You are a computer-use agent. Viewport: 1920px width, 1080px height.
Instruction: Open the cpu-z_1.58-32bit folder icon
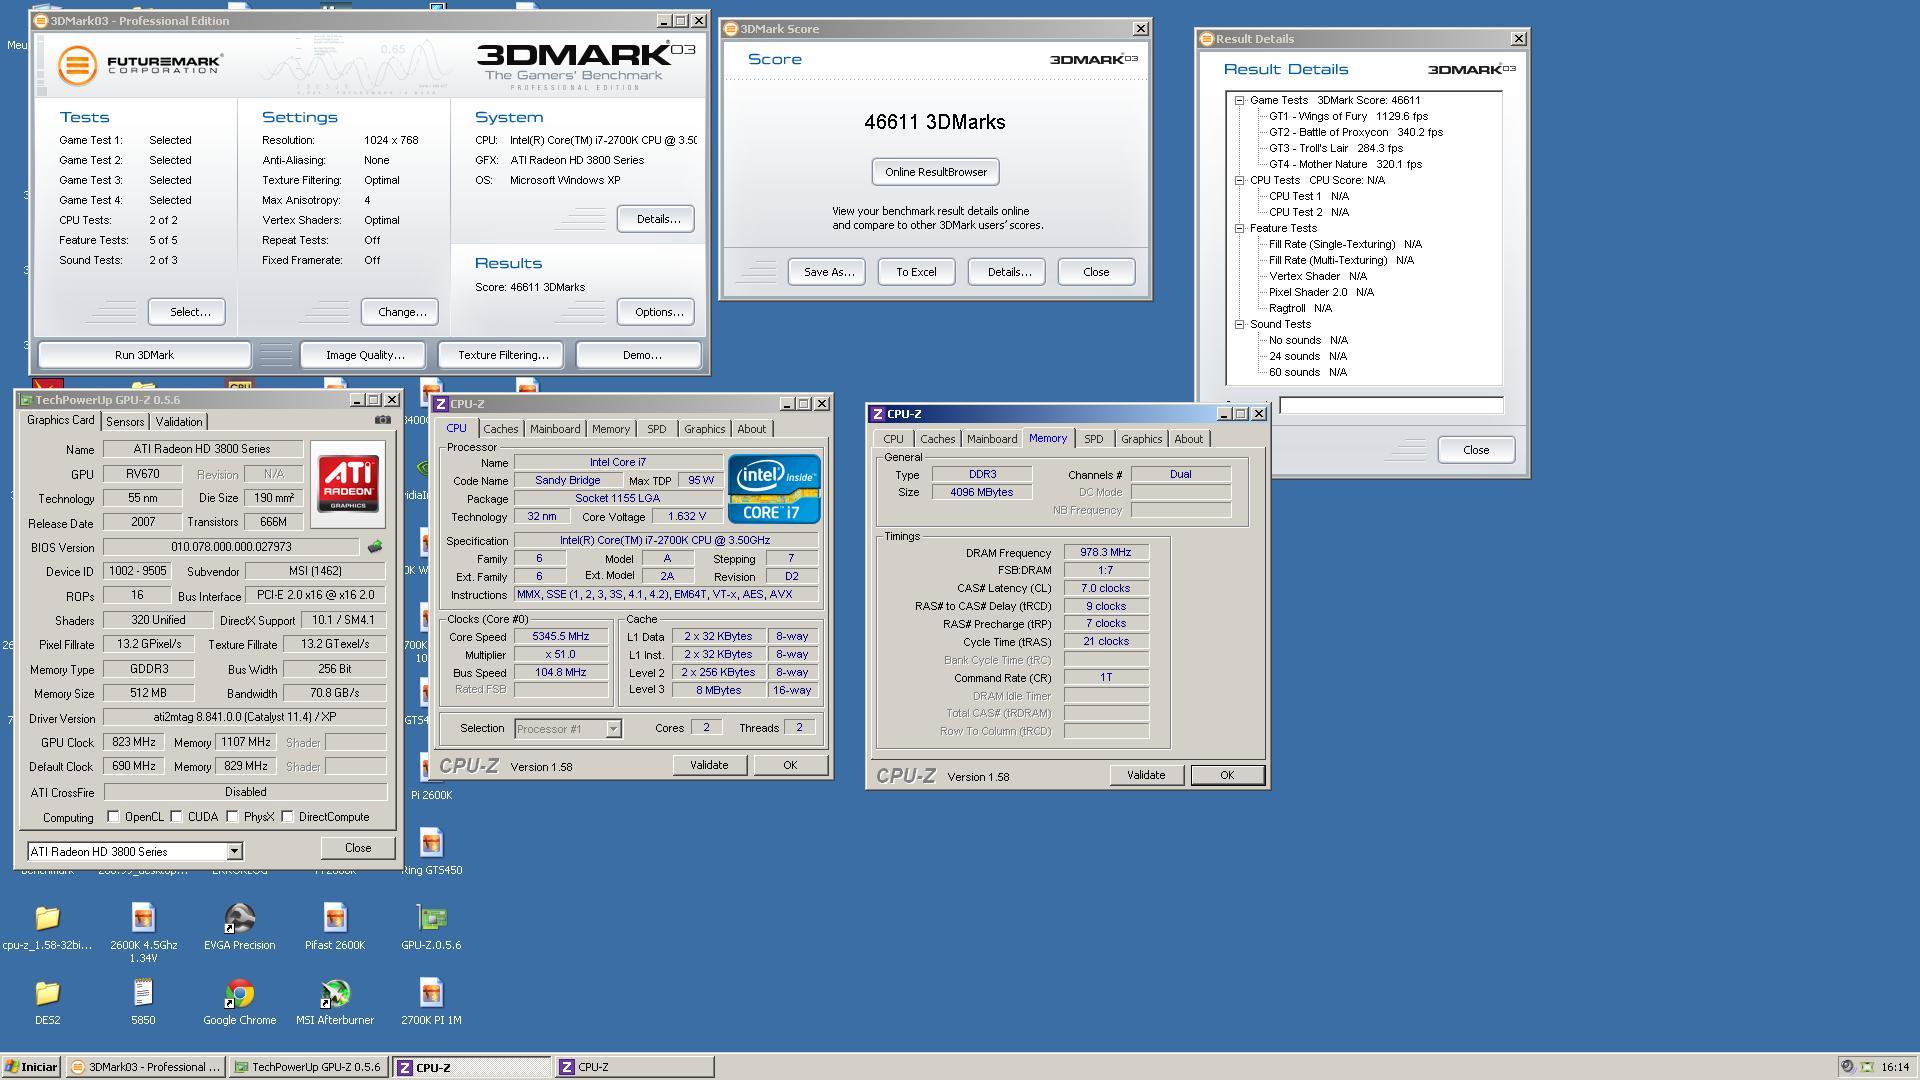click(47, 927)
